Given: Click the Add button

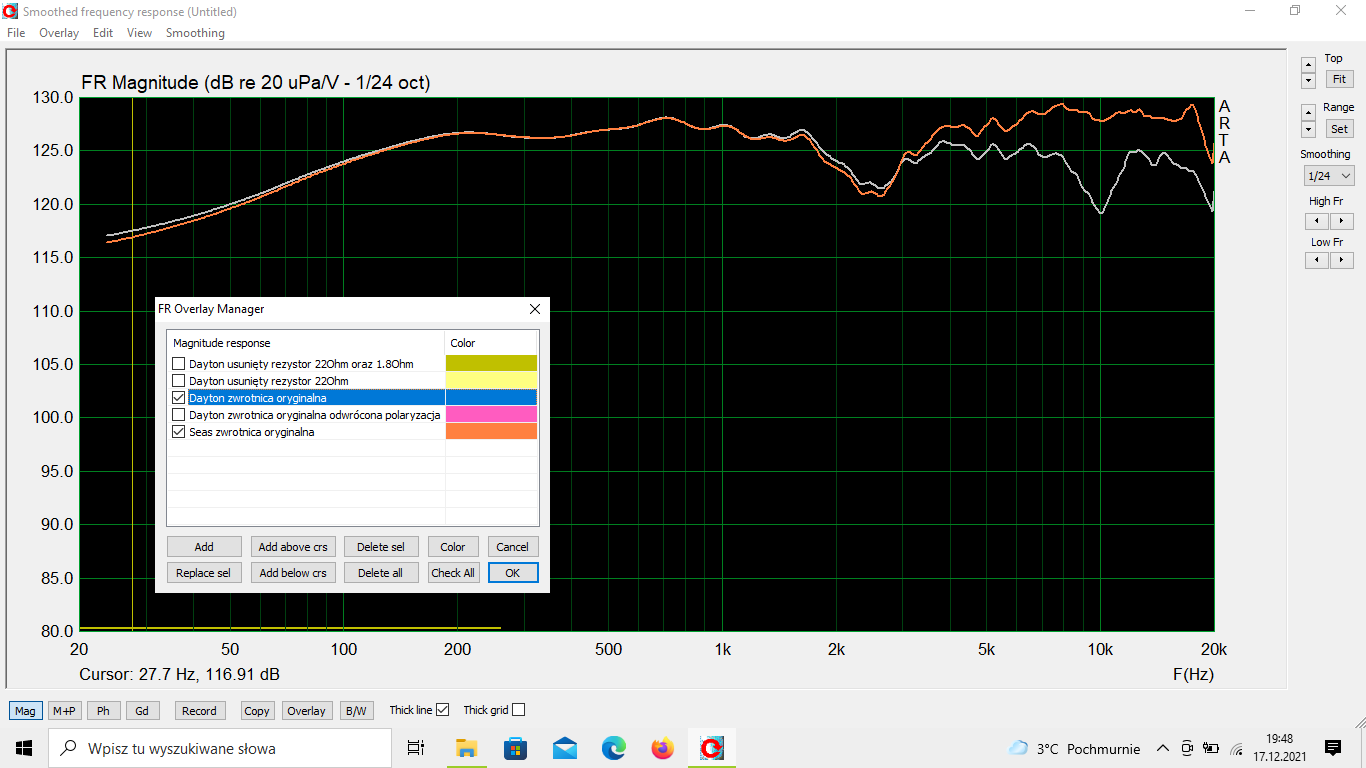Looking at the screenshot, I should coord(204,547).
